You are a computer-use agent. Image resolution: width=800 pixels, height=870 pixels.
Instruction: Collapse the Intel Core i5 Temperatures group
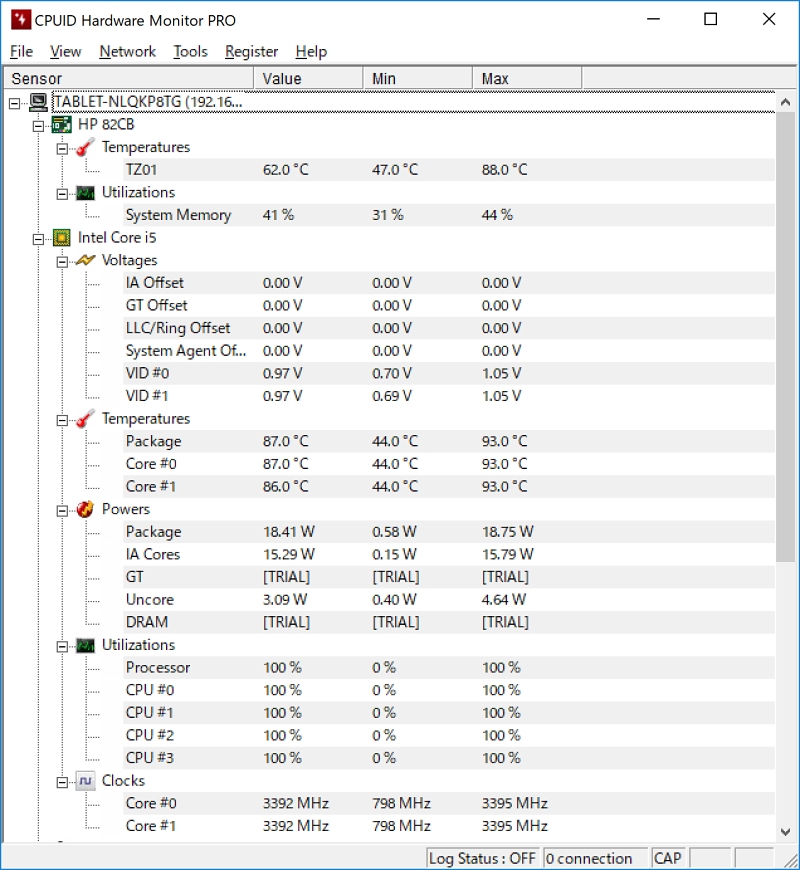(62, 420)
